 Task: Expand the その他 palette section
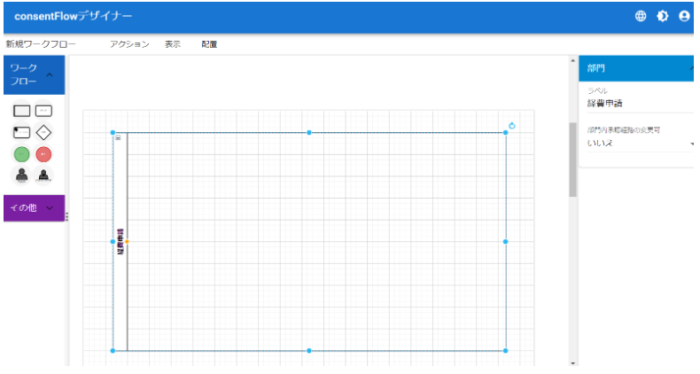tap(50, 208)
